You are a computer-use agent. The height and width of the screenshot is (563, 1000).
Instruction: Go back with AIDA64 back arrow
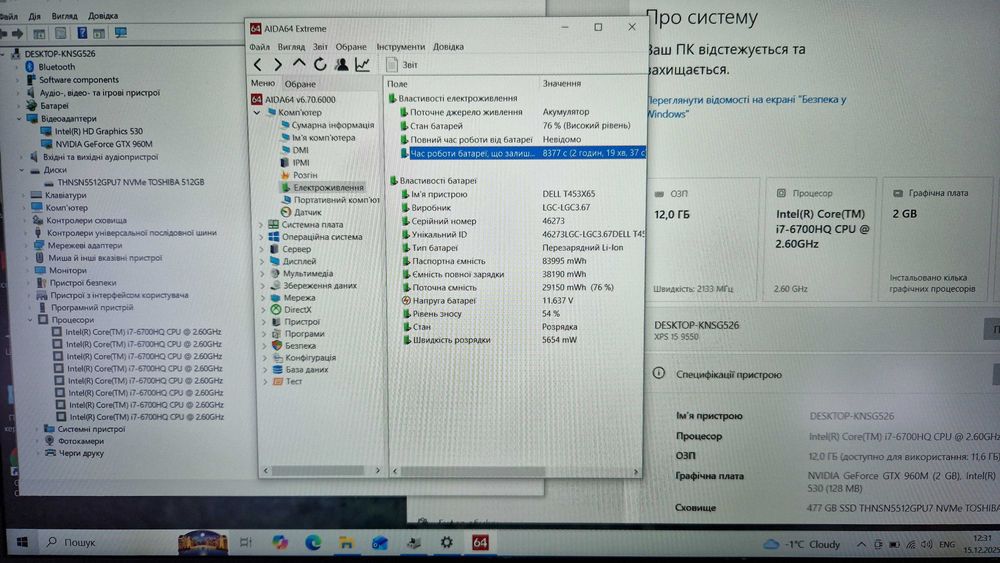coord(258,64)
